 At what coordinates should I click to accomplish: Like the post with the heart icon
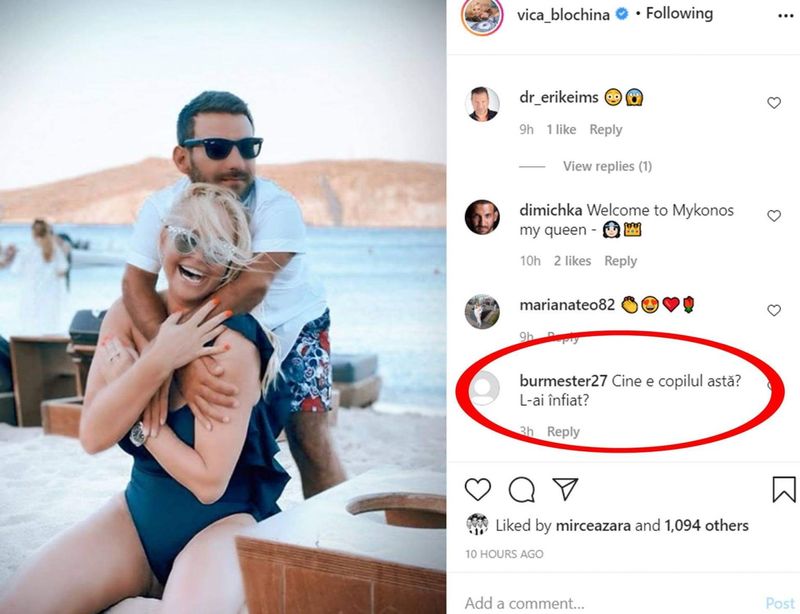click(478, 489)
